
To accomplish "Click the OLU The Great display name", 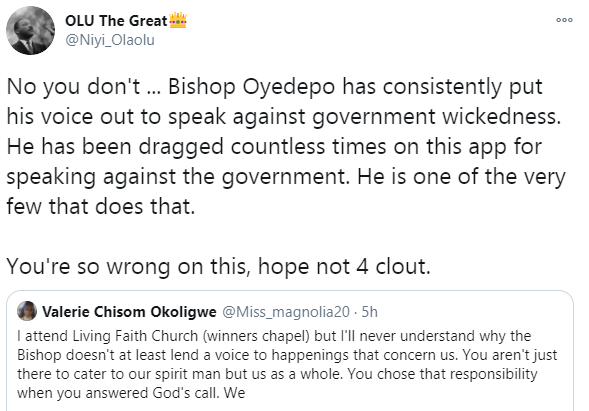I will 116,21.
